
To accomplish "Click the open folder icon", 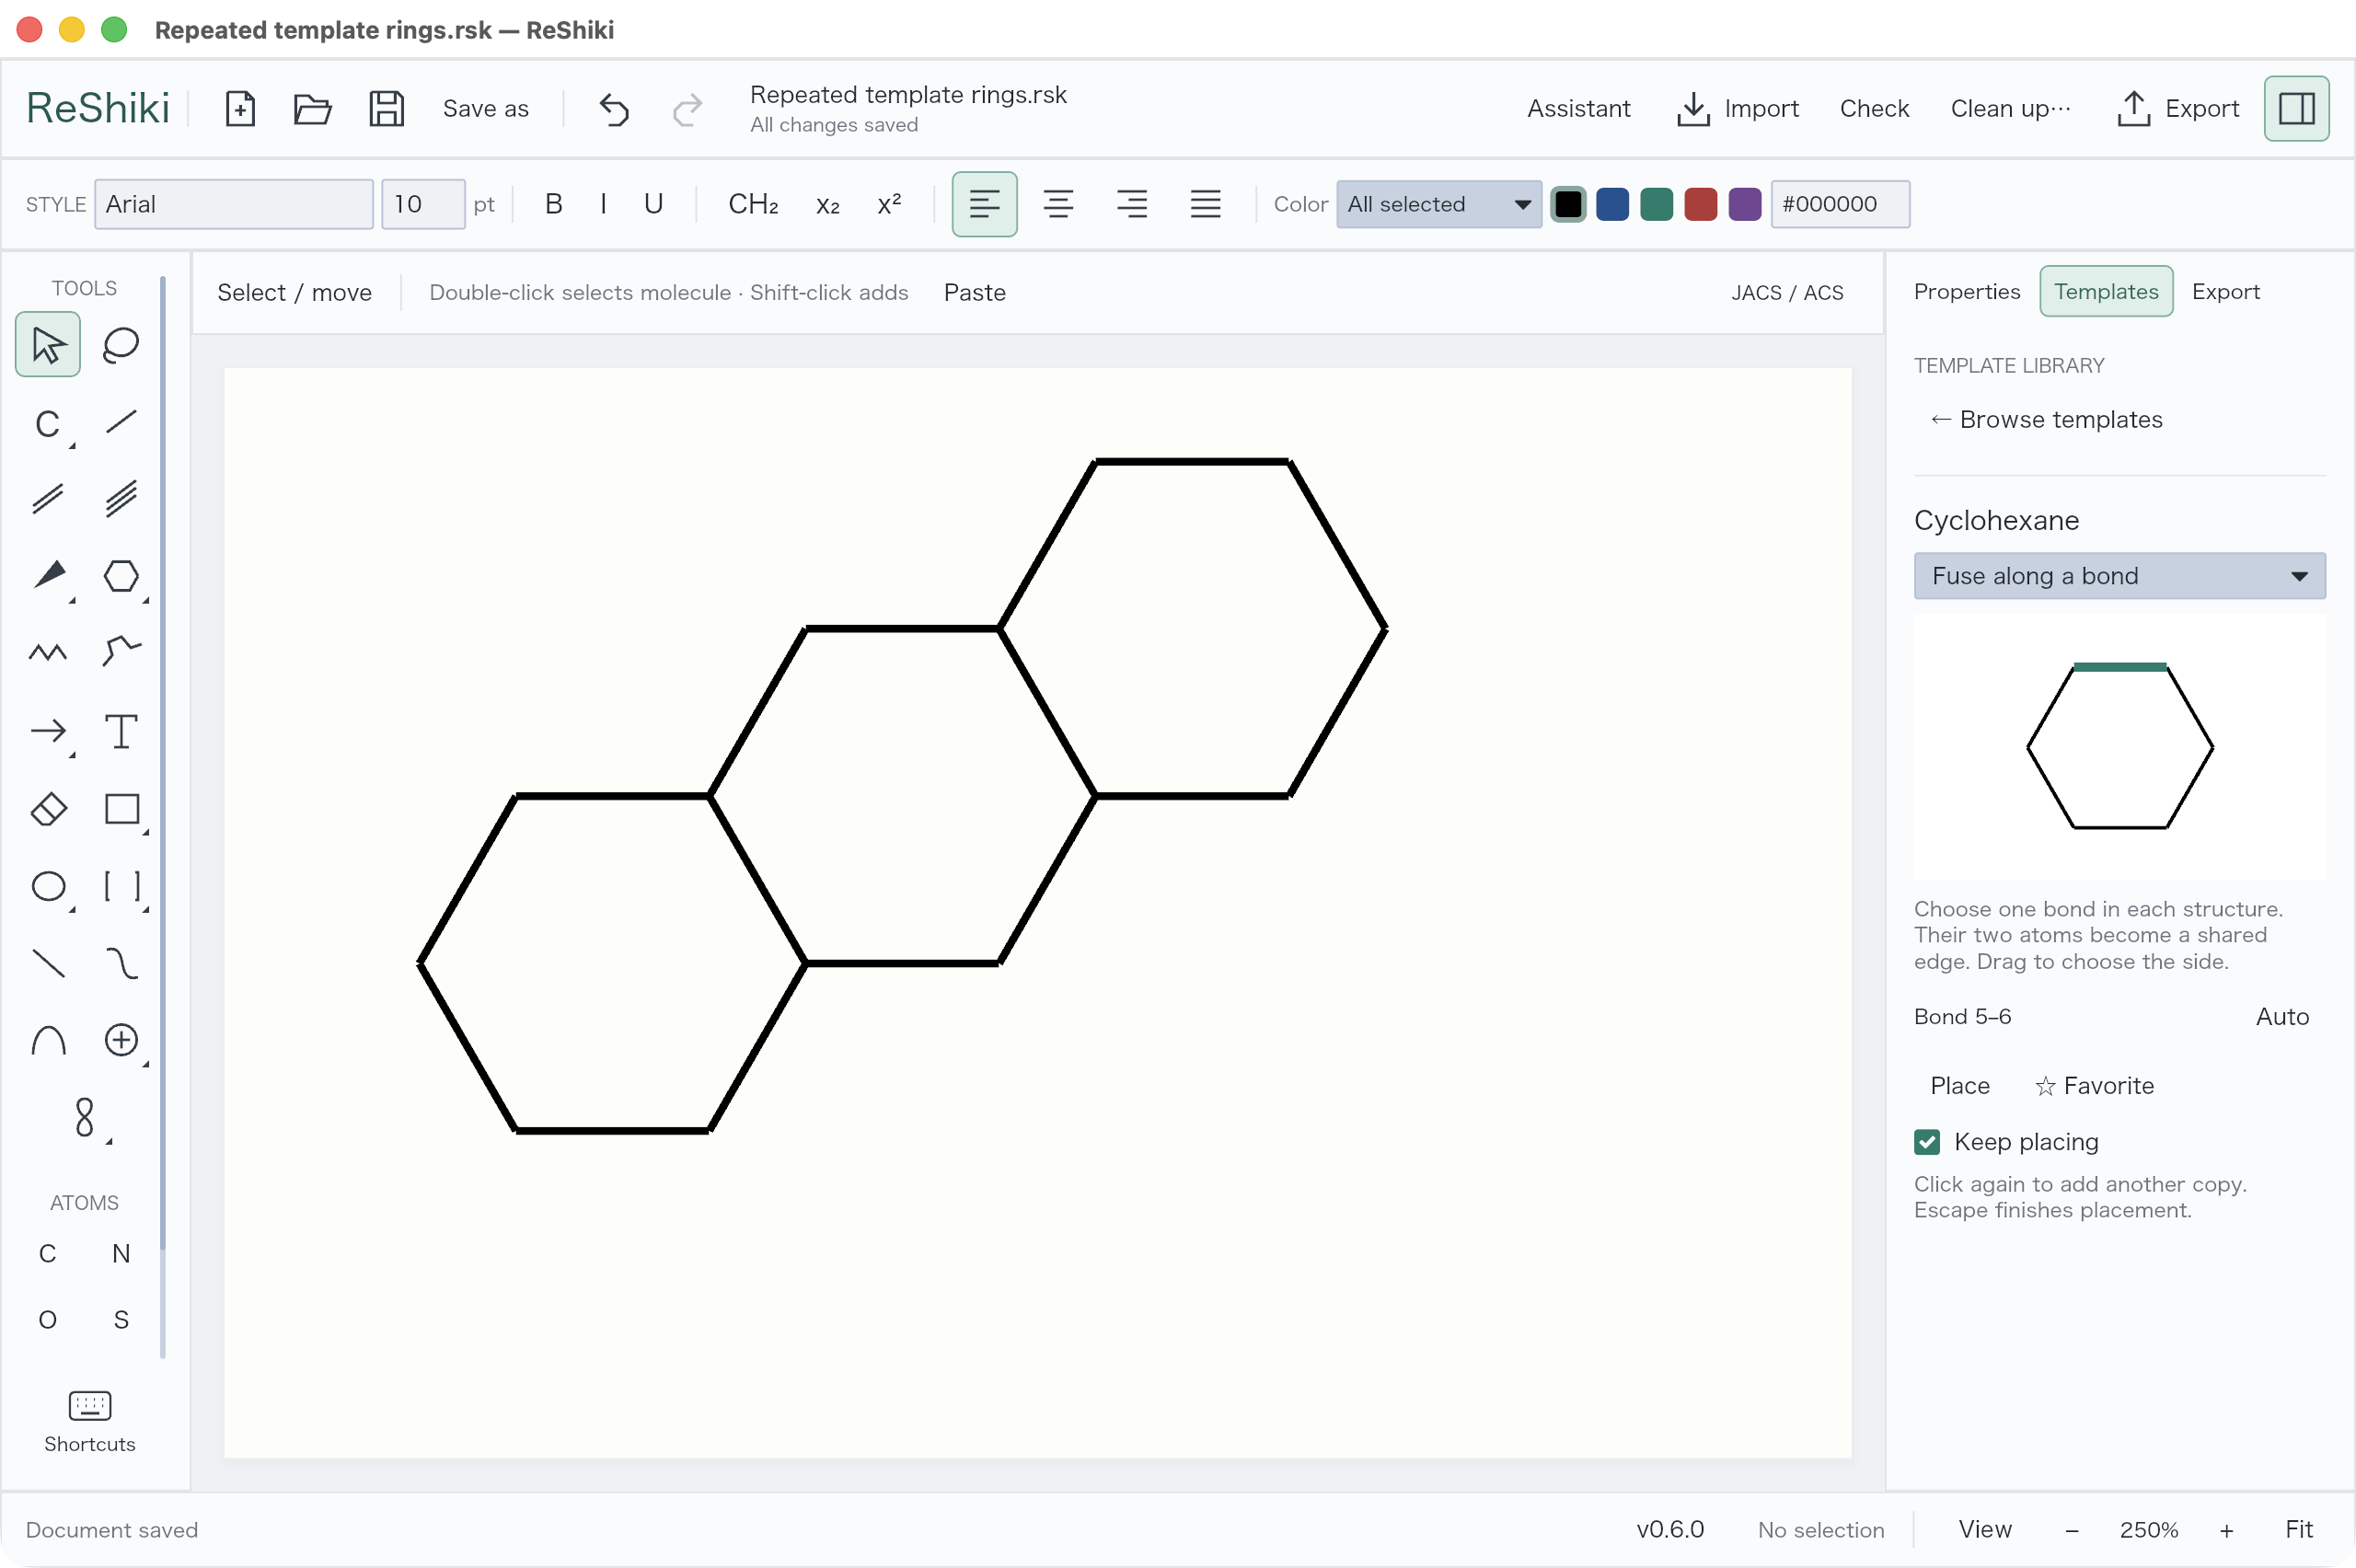I will pos(312,108).
